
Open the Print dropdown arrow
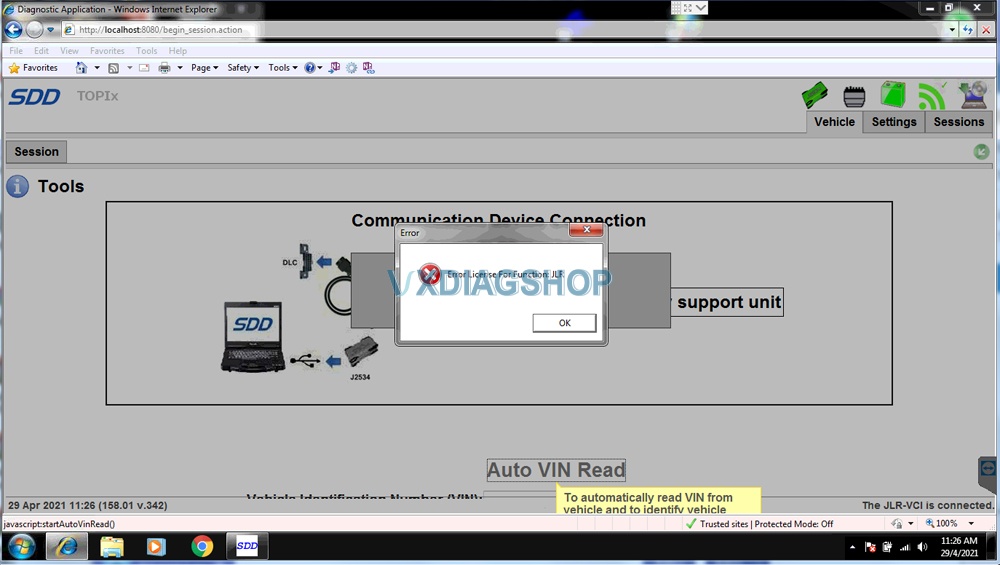point(180,68)
